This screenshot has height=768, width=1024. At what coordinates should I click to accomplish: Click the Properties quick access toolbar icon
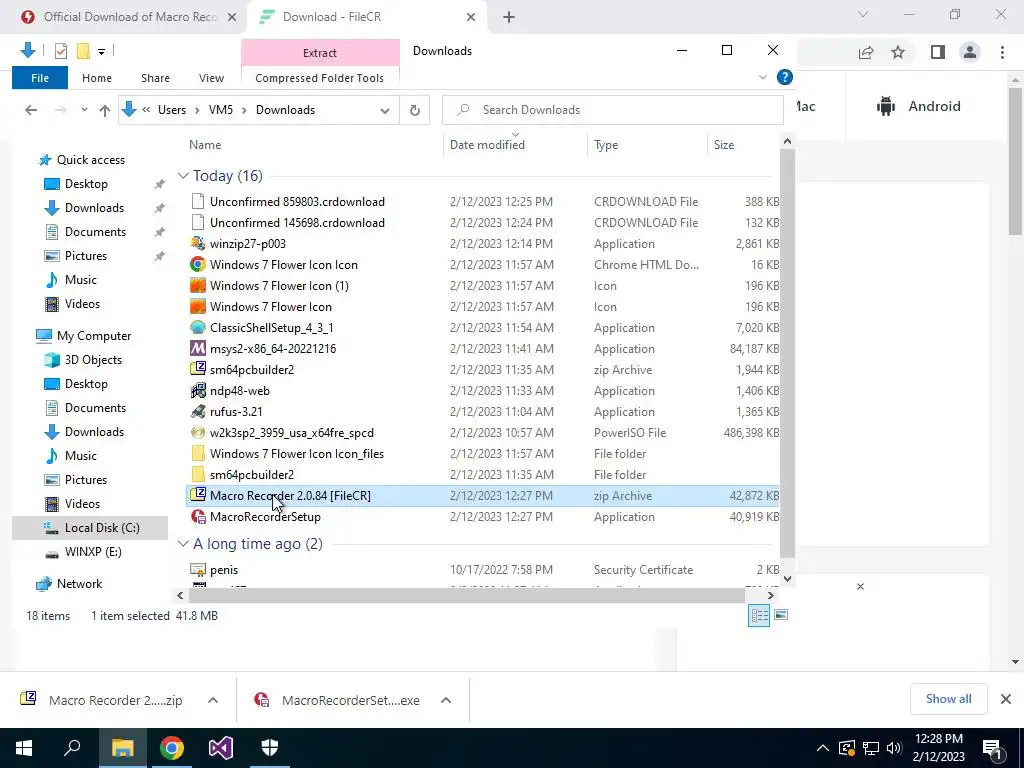click(61, 51)
